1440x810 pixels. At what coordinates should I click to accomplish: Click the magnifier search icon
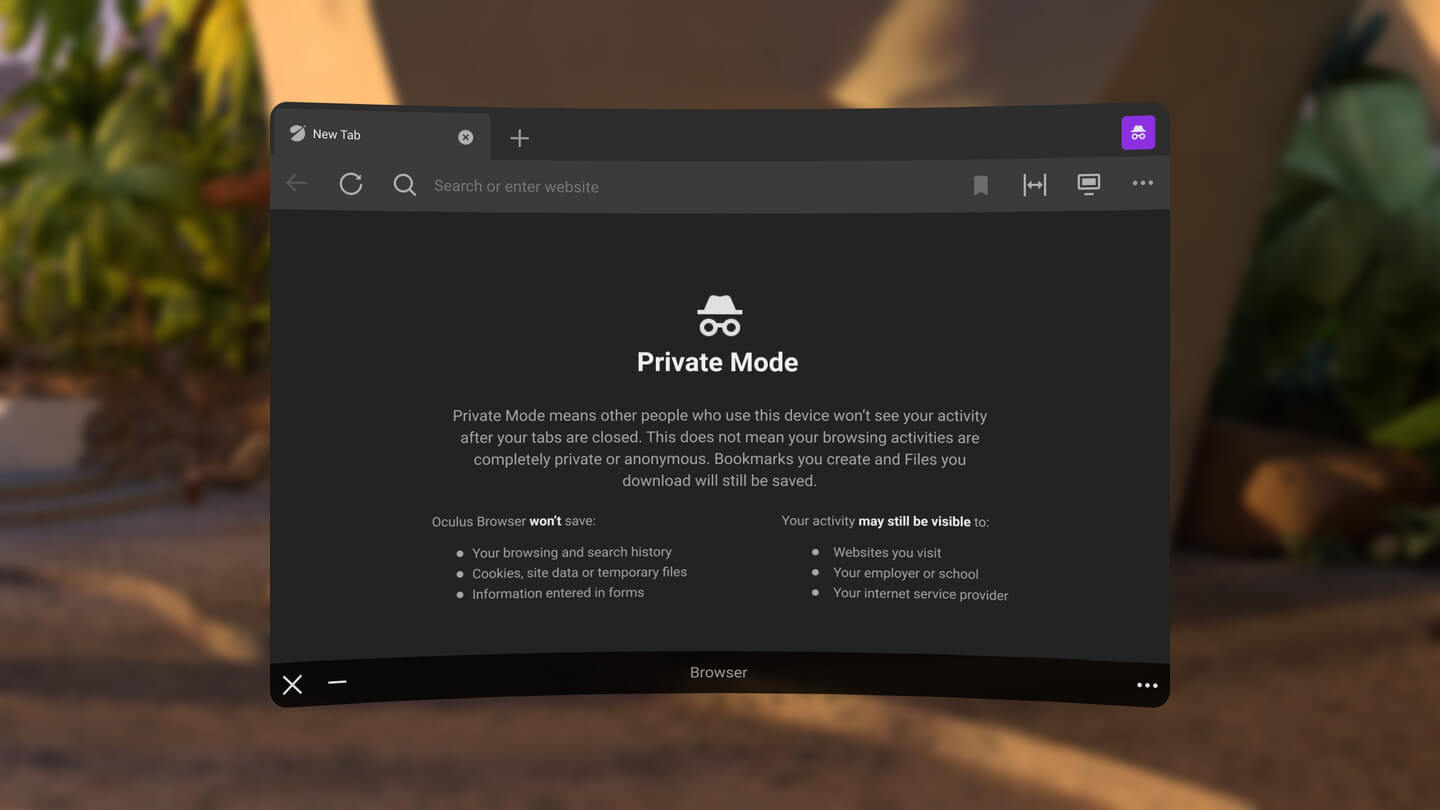(x=404, y=185)
